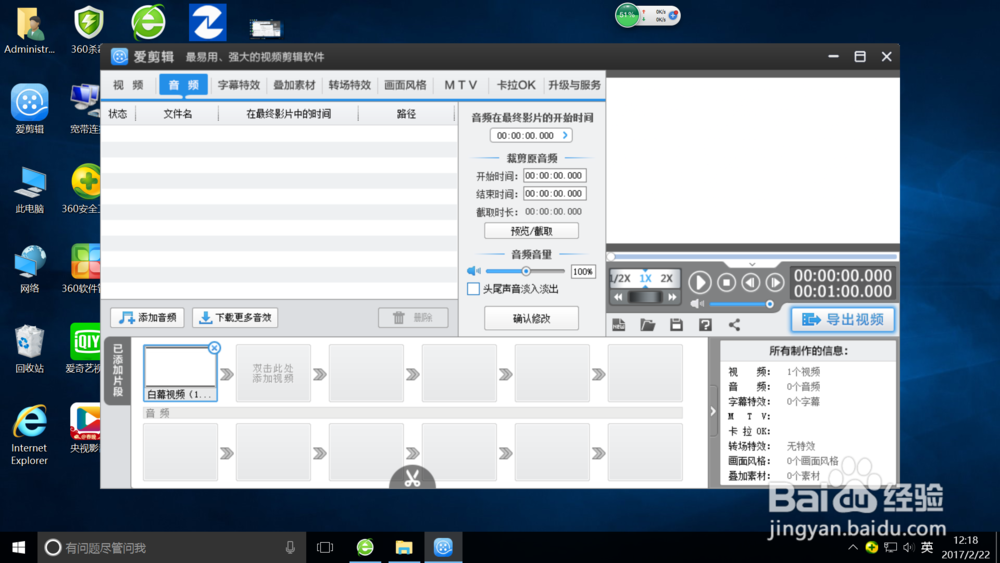Click the scissors cut icon
Image resolution: width=1000 pixels, height=563 pixels.
pos(412,478)
